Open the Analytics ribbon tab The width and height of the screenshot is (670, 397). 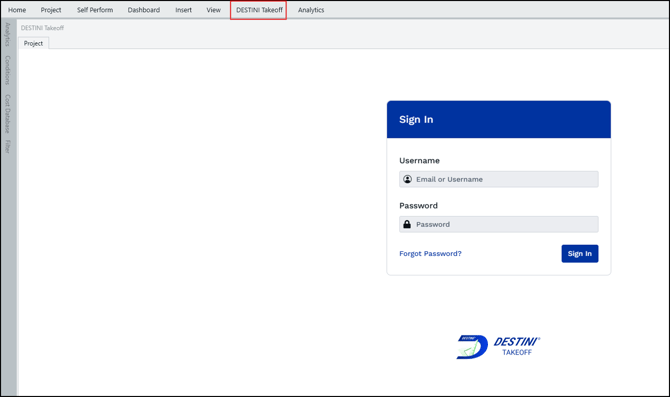coord(311,10)
